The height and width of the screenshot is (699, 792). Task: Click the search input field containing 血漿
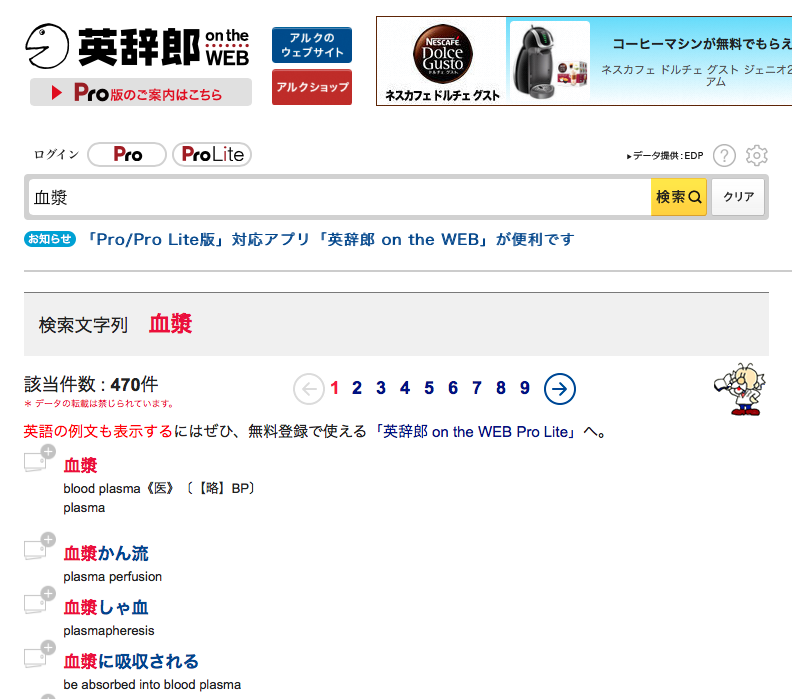(339, 197)
